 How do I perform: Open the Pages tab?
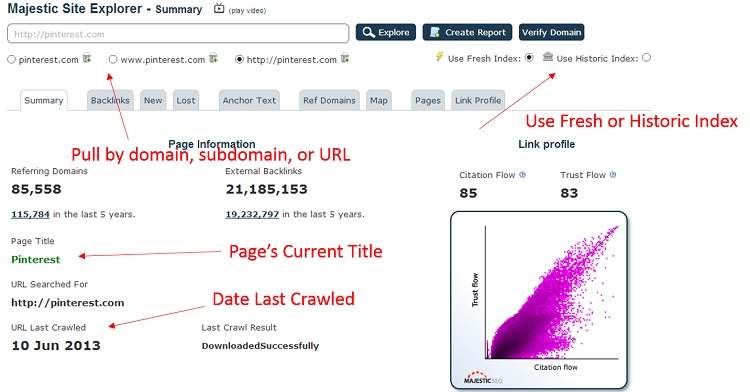pos(428,100)
